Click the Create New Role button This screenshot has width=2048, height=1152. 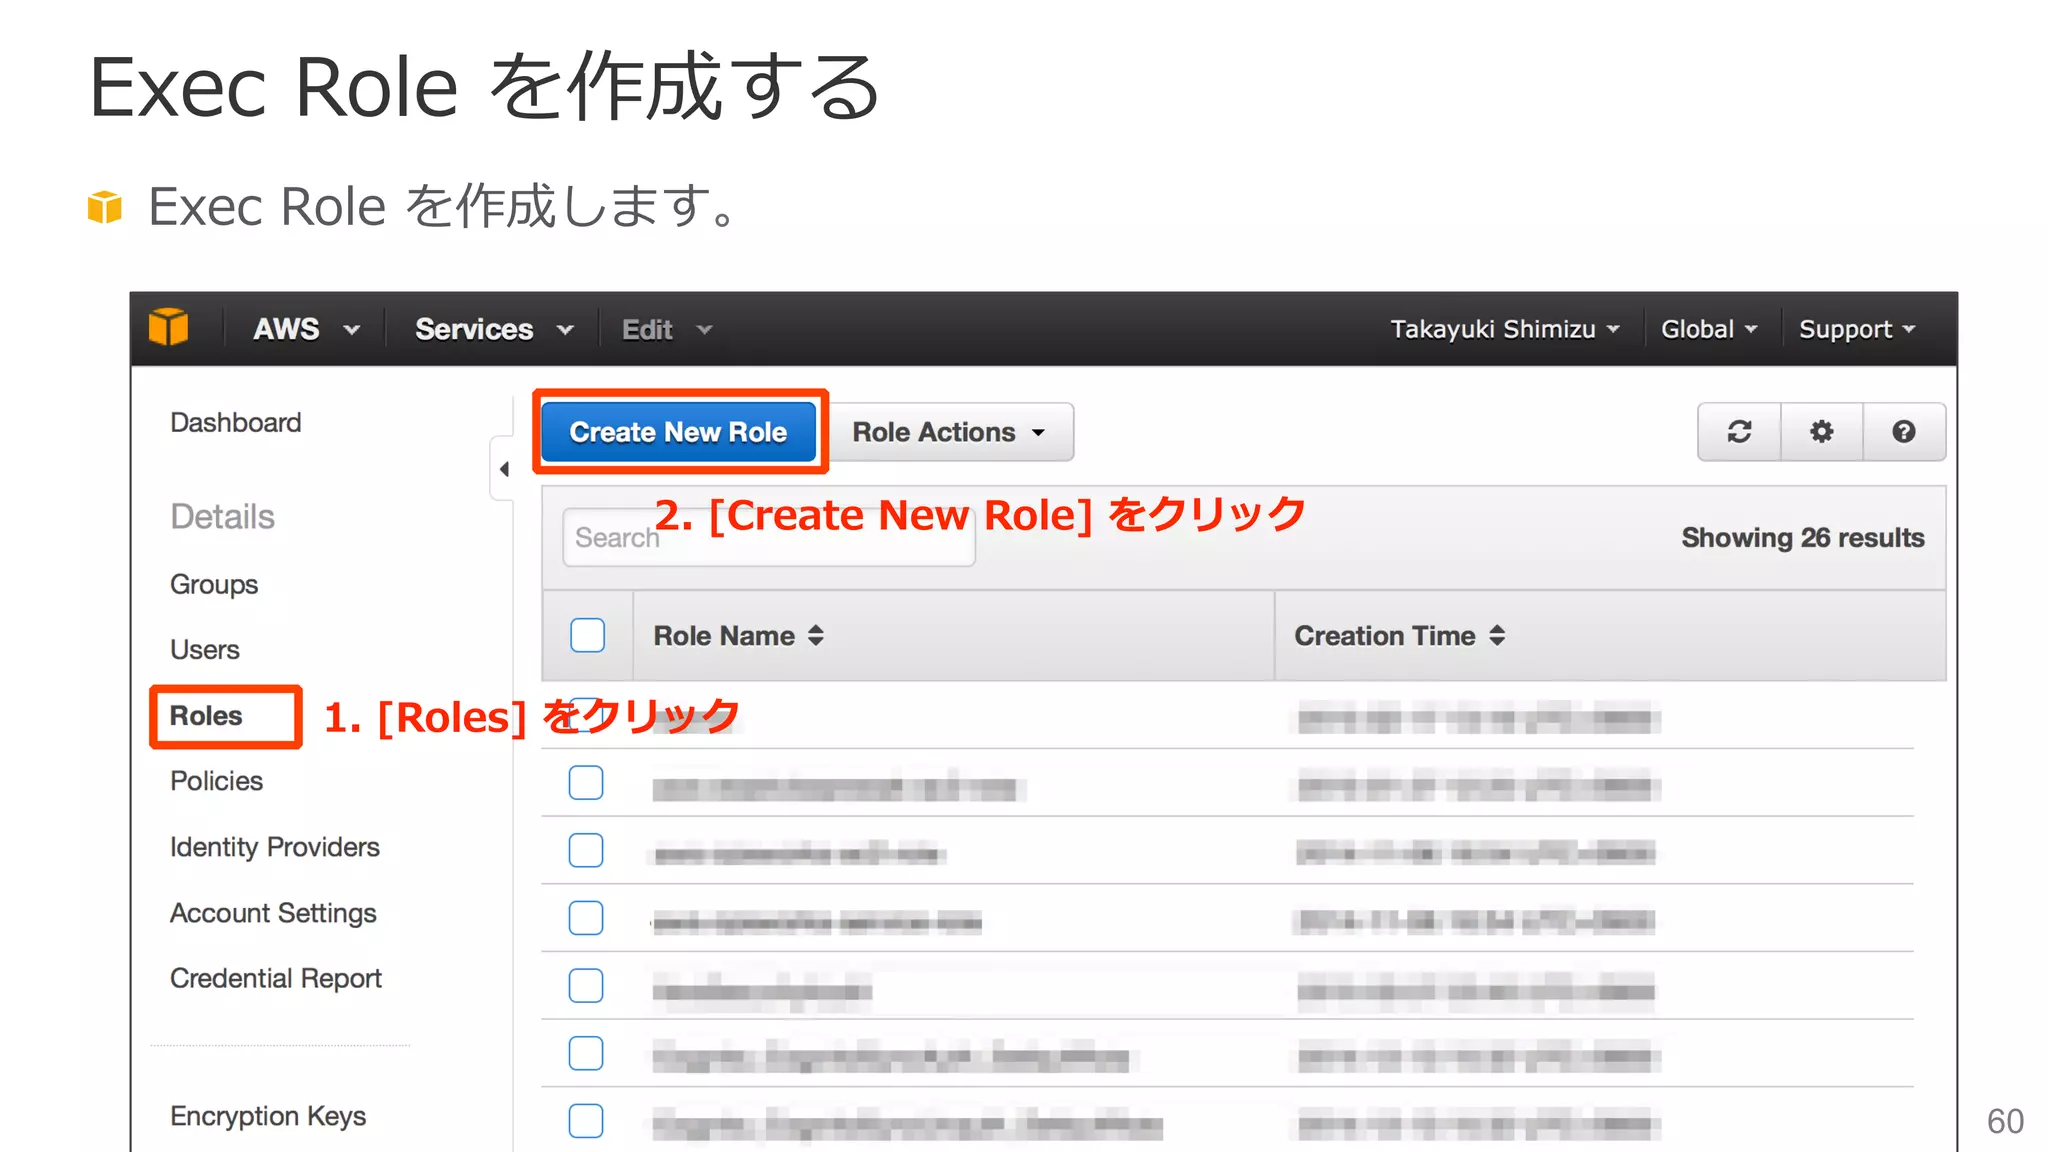(x=678, y=432)
